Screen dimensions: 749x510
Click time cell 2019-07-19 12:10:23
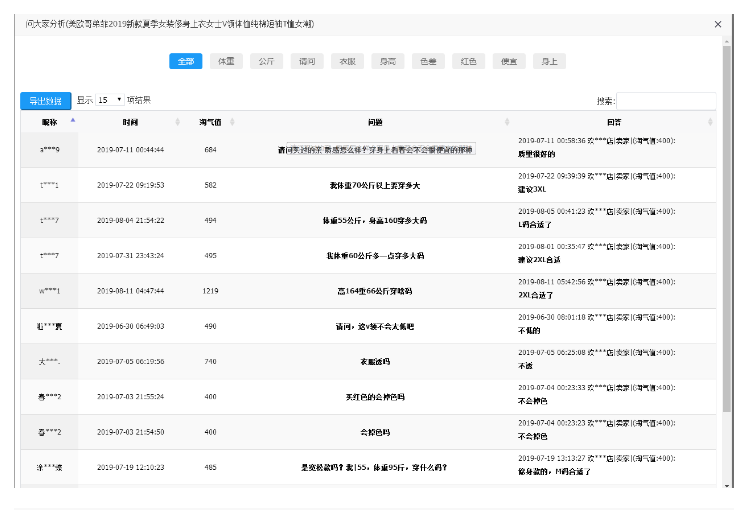tap(130, 468)
